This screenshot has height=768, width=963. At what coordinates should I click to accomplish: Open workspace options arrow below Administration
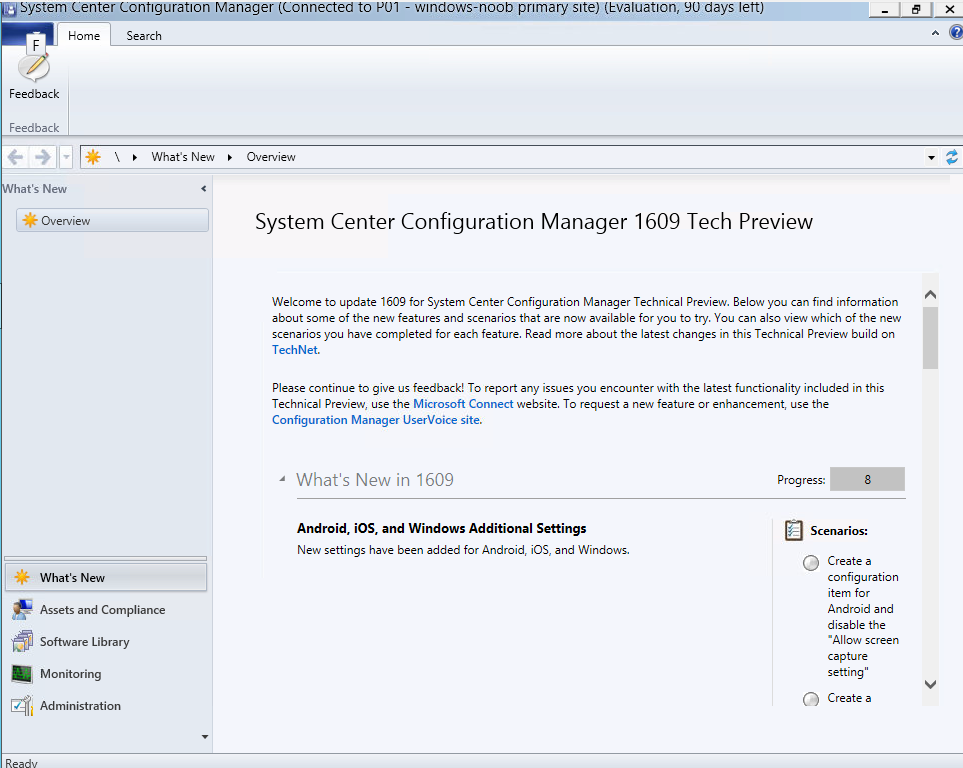(x=205, y=737)
